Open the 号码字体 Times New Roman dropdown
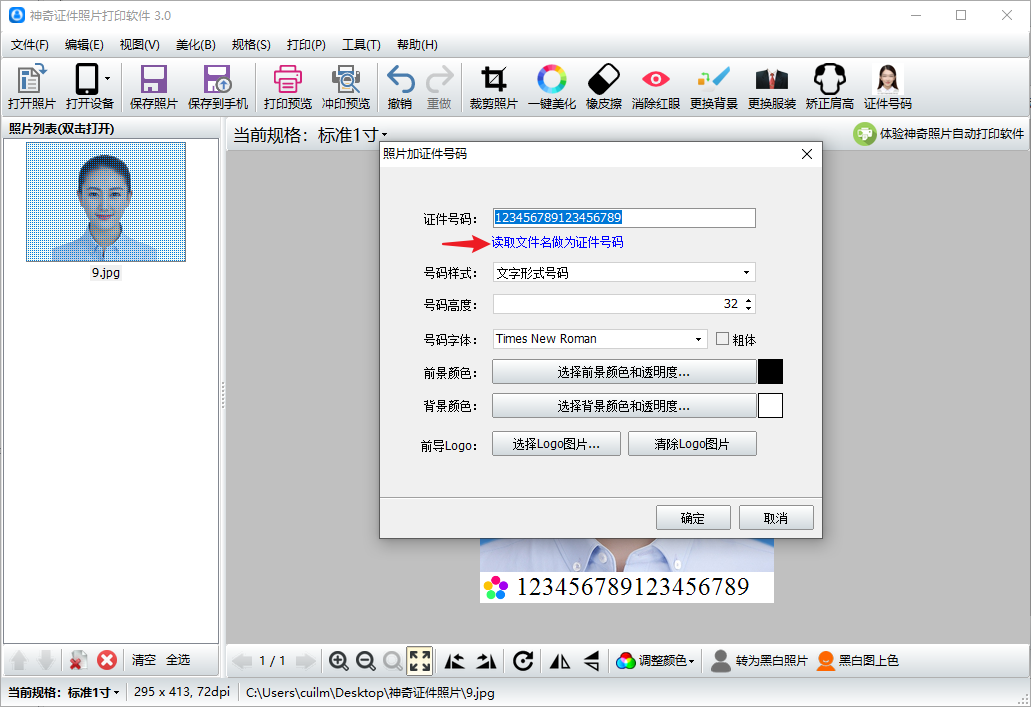1031x707 pixels. click(x=600, y=339)
